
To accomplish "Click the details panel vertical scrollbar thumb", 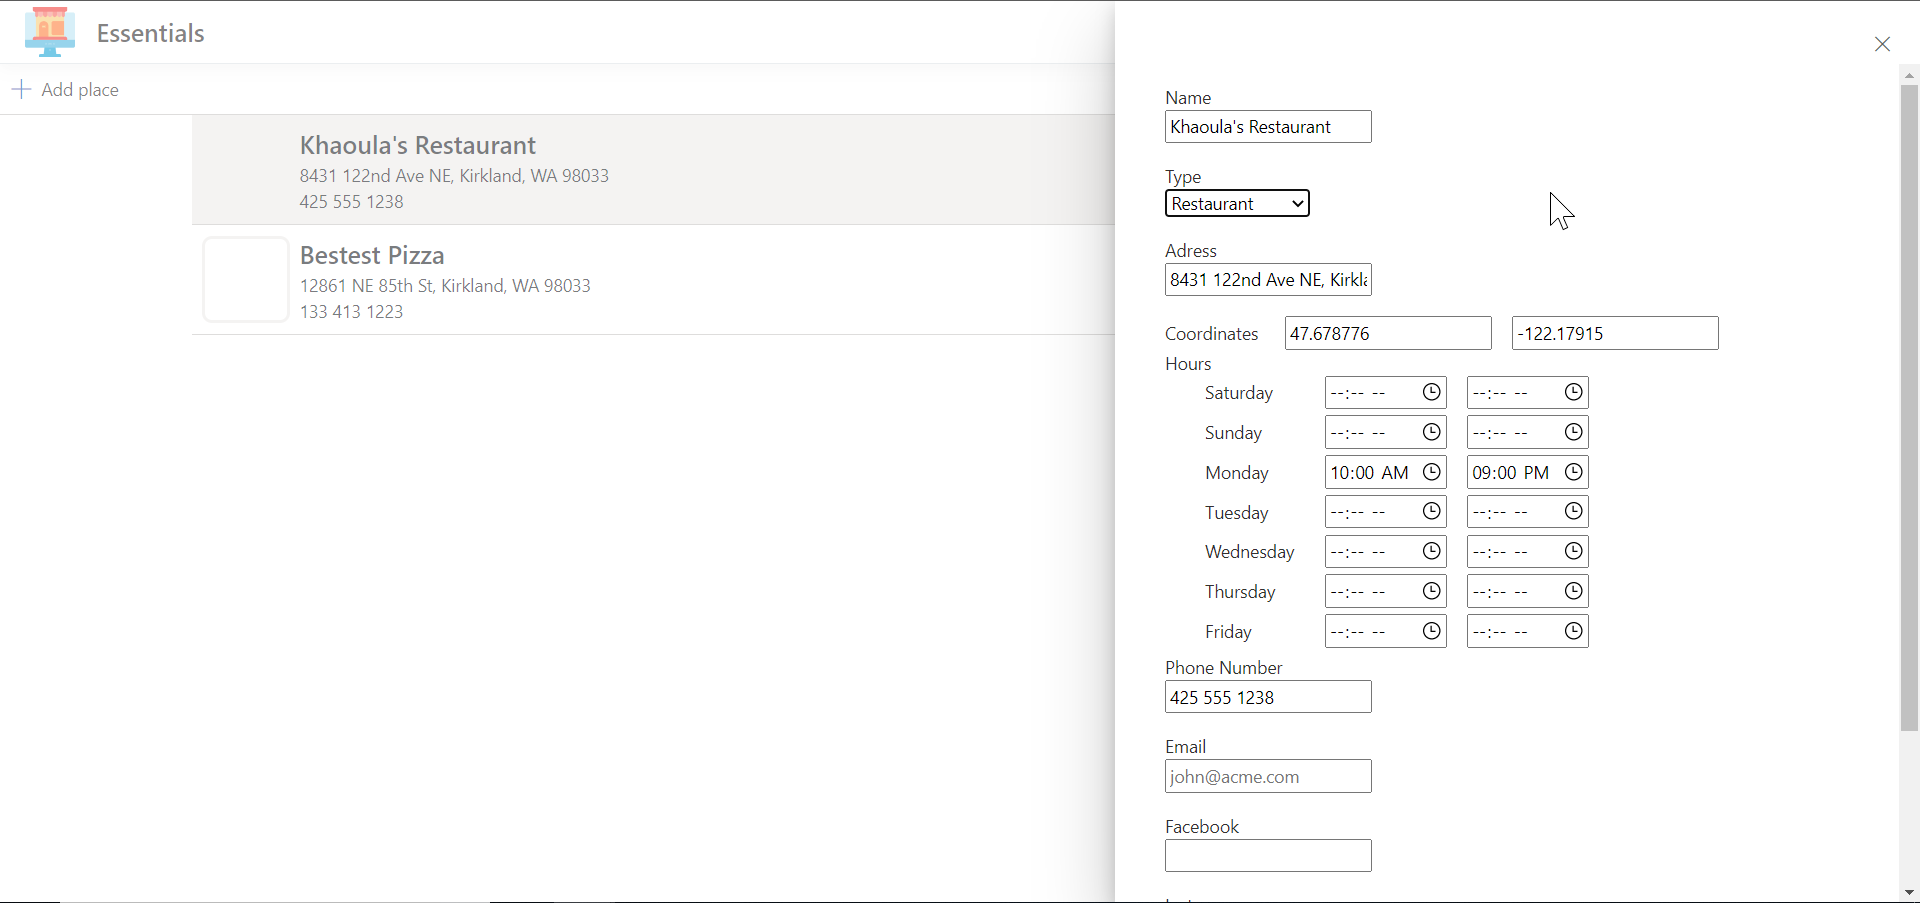I will (1910, 409).
